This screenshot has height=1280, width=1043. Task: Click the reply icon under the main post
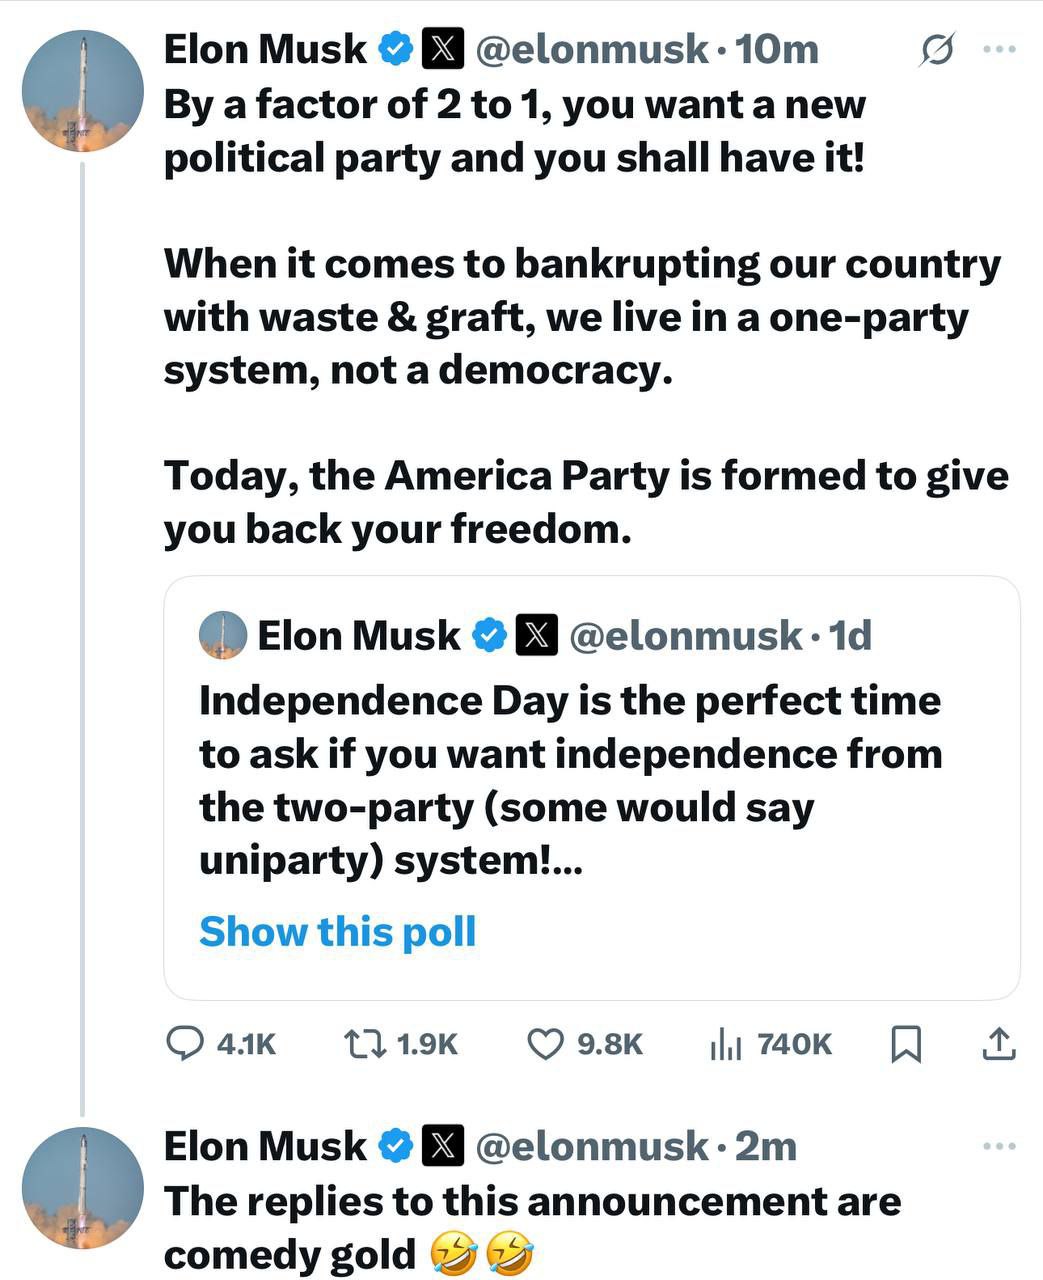pos(184,1044)
